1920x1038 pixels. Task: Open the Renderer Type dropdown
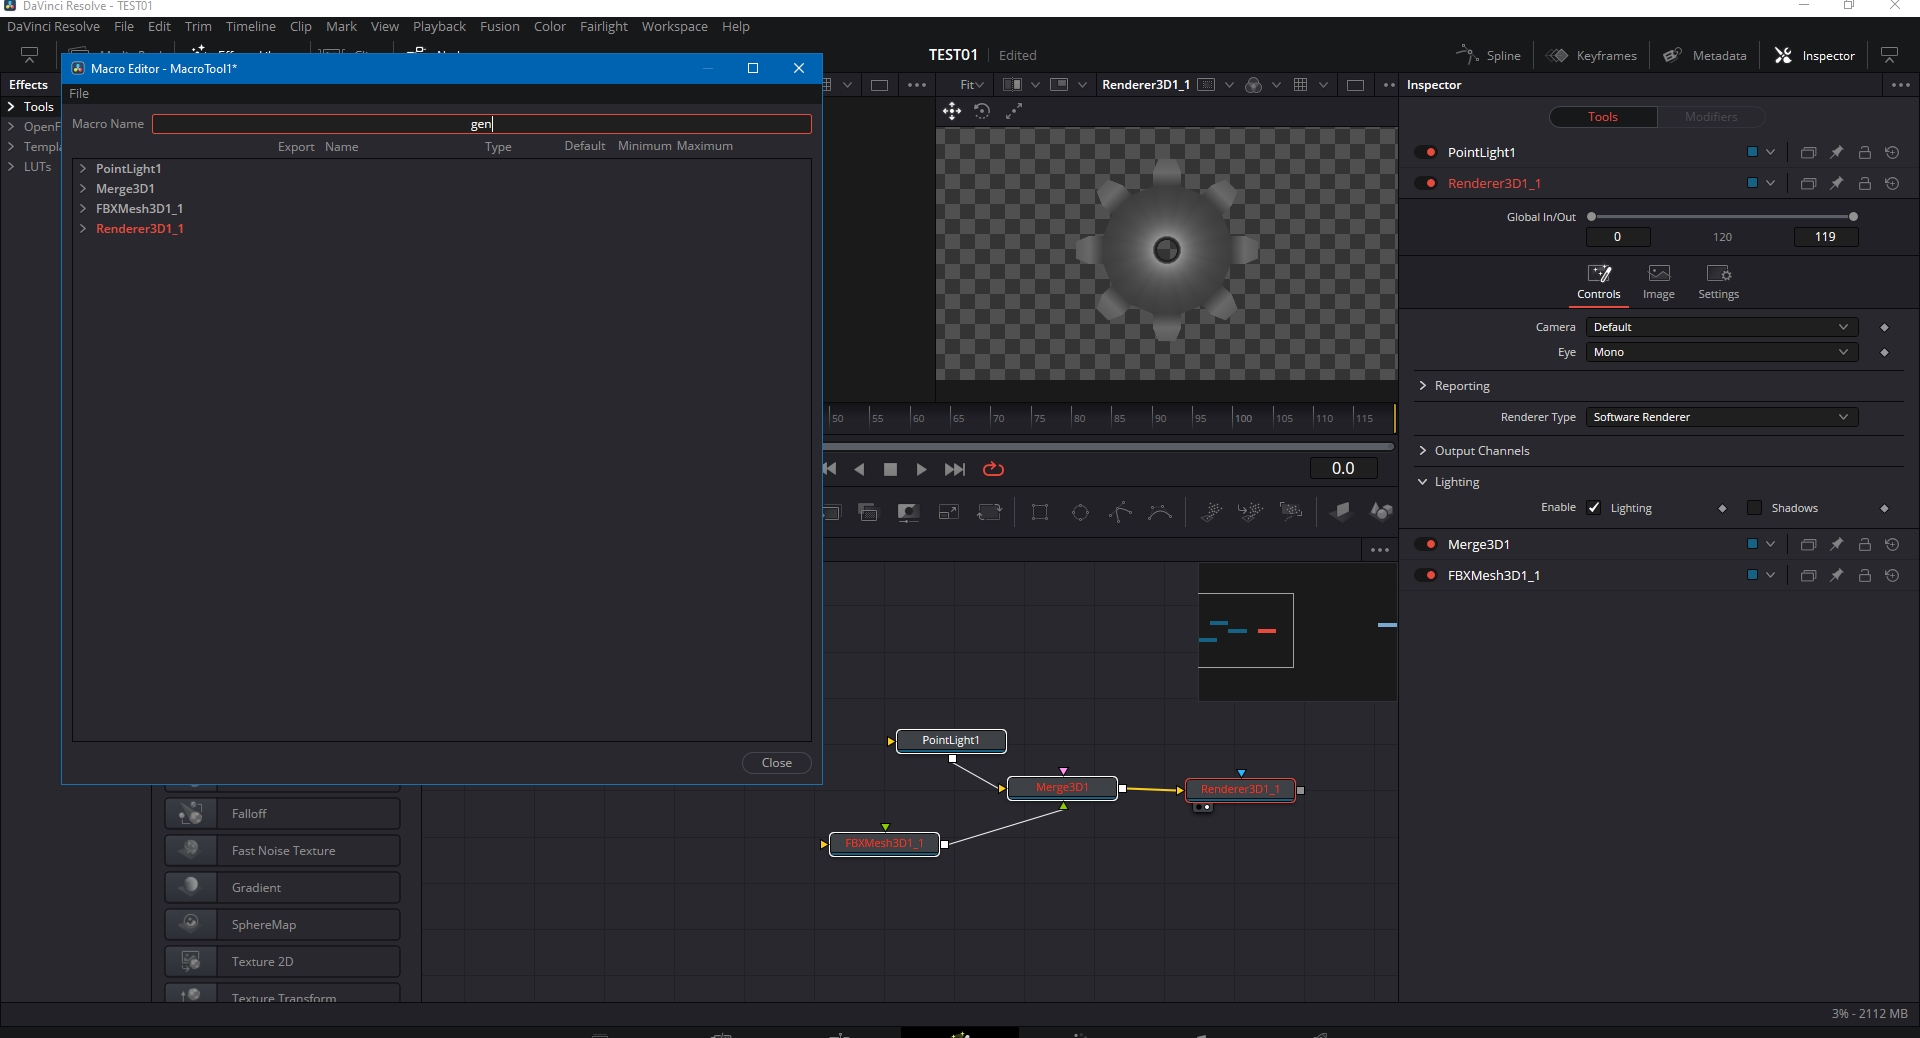(x=1722, y=418)
